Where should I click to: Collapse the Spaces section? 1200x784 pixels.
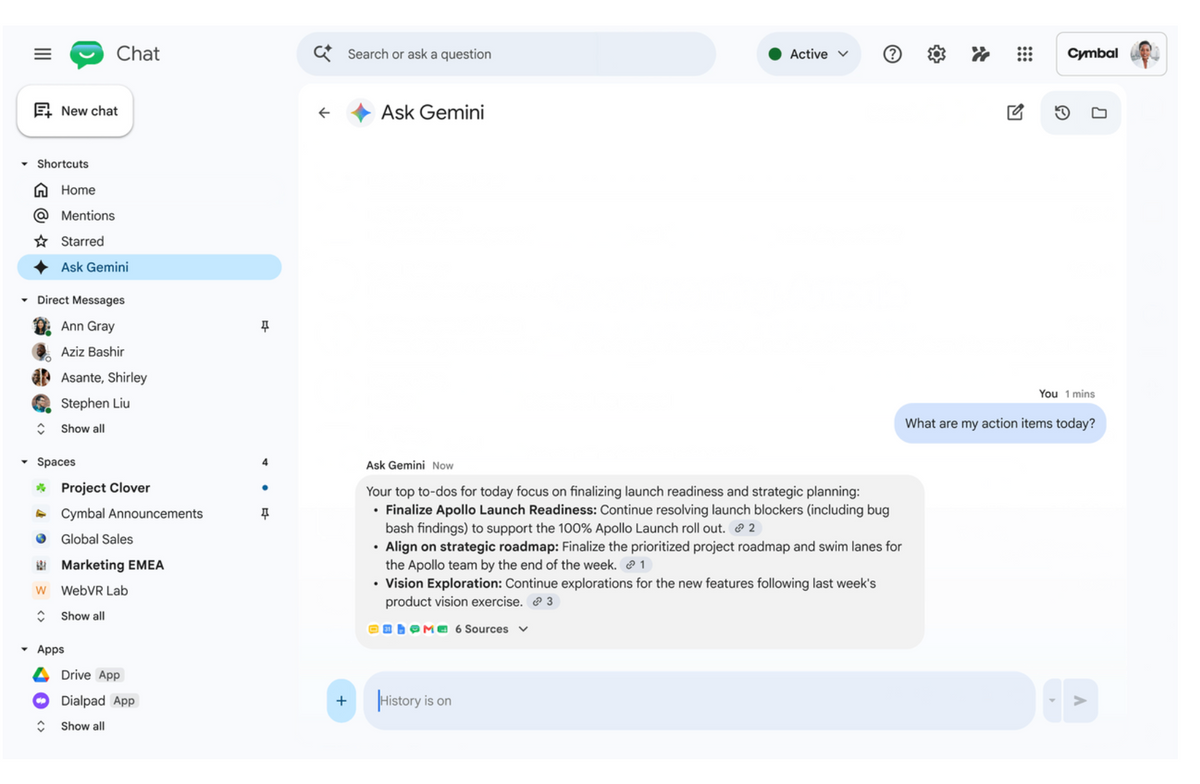24,462
